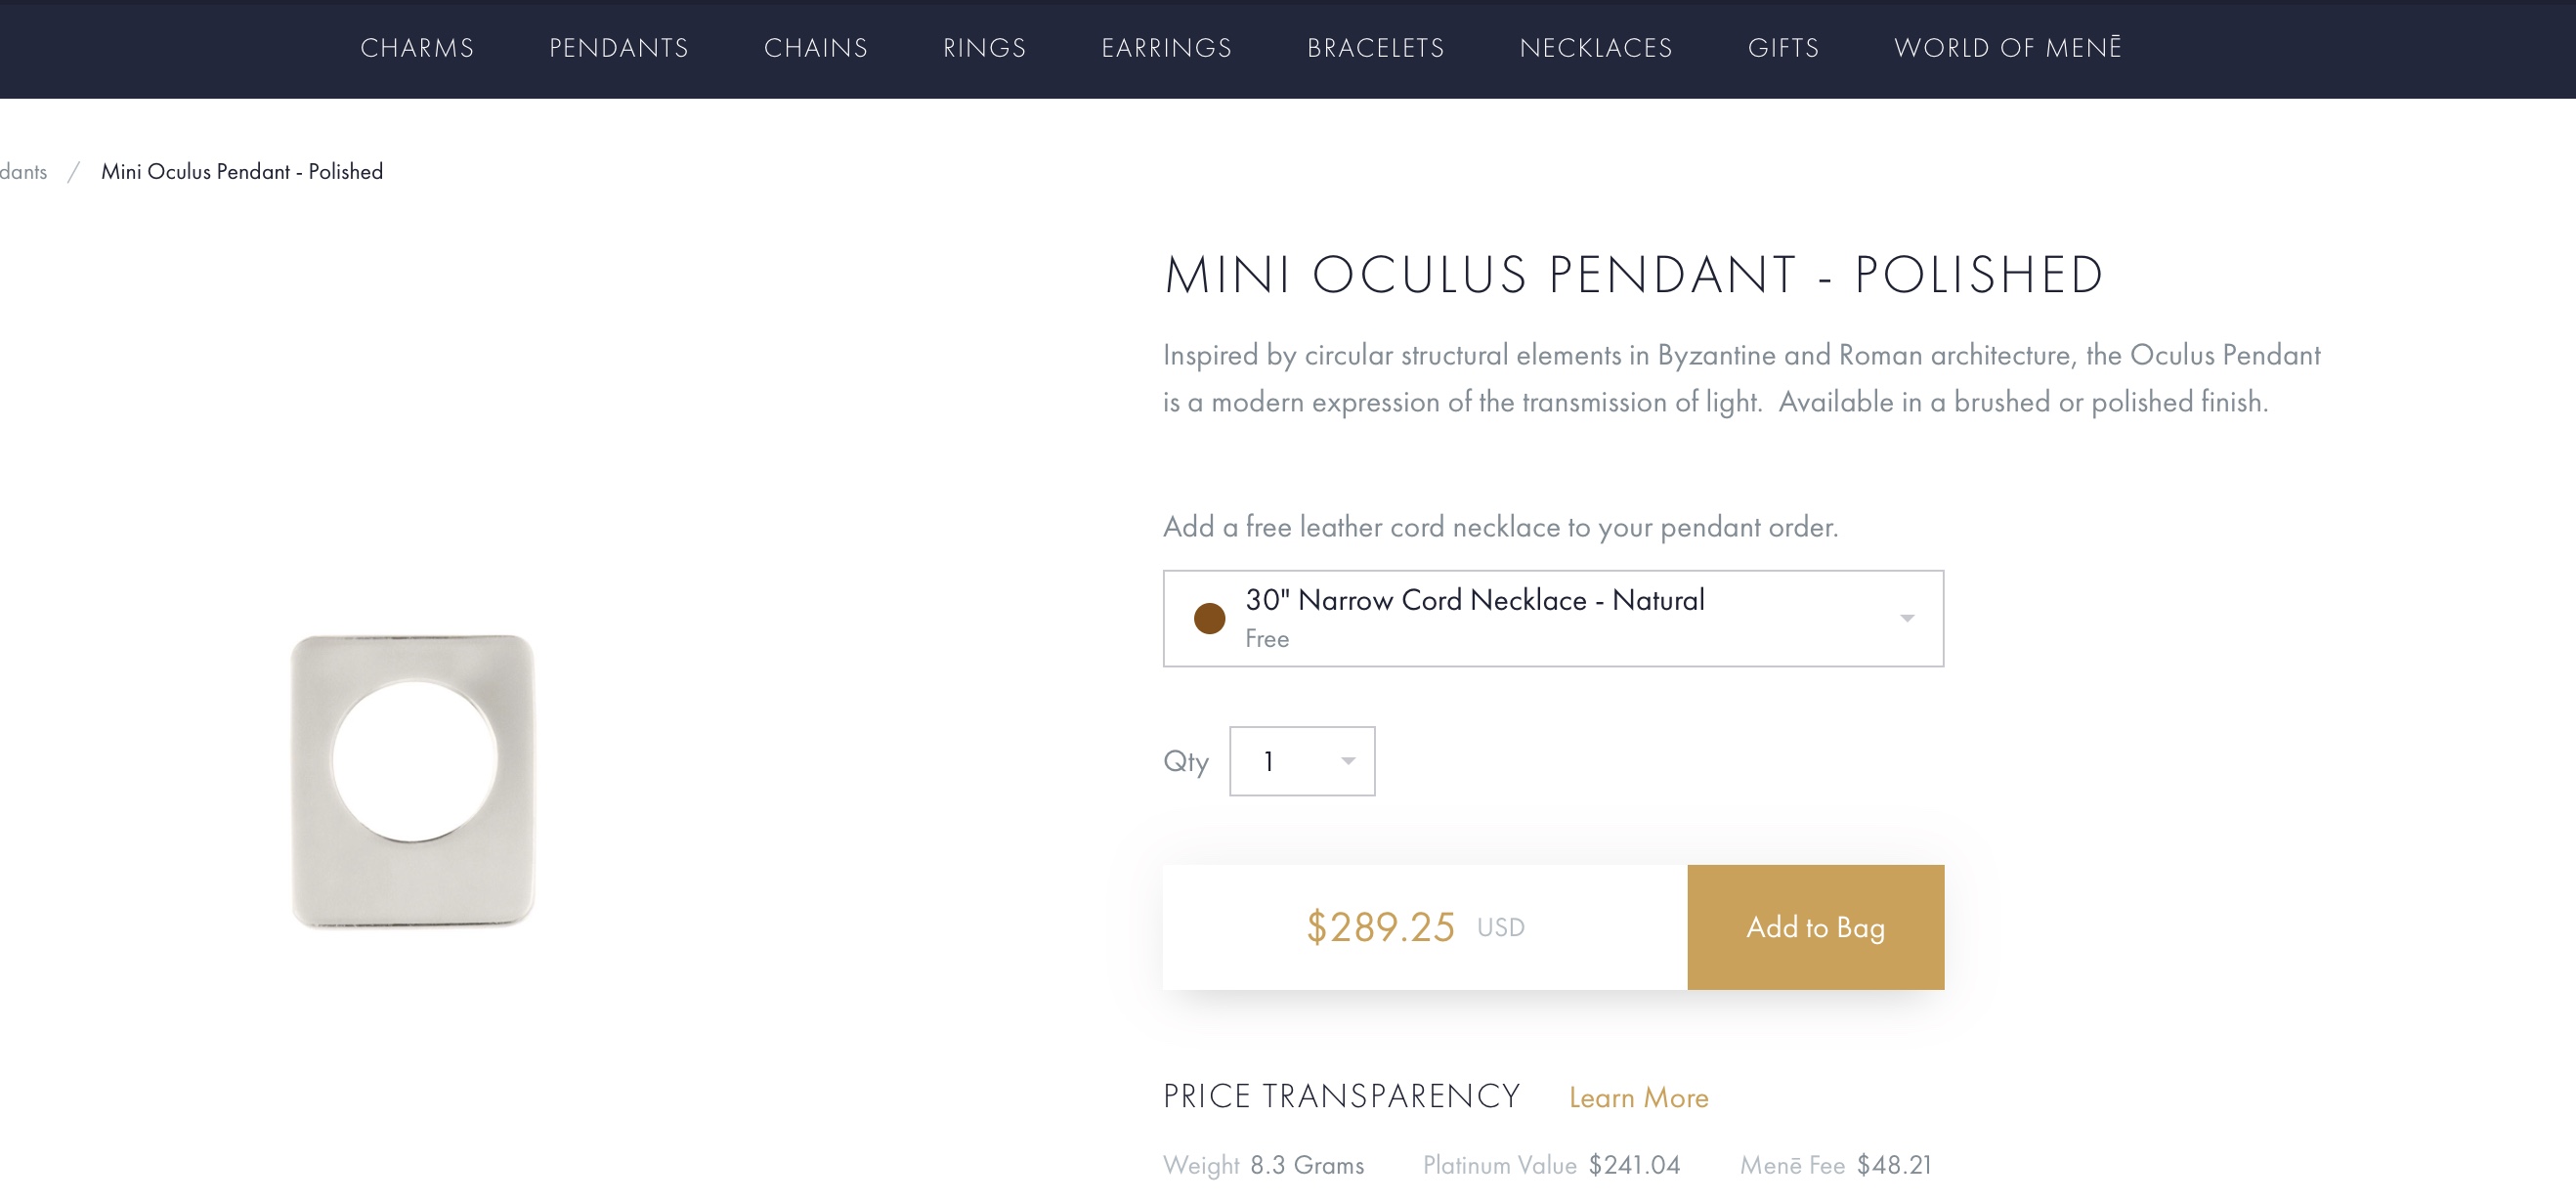
Task: Click the brown Natural cord color swatch
Action: pyautogui.click(x=1209, y=618)
